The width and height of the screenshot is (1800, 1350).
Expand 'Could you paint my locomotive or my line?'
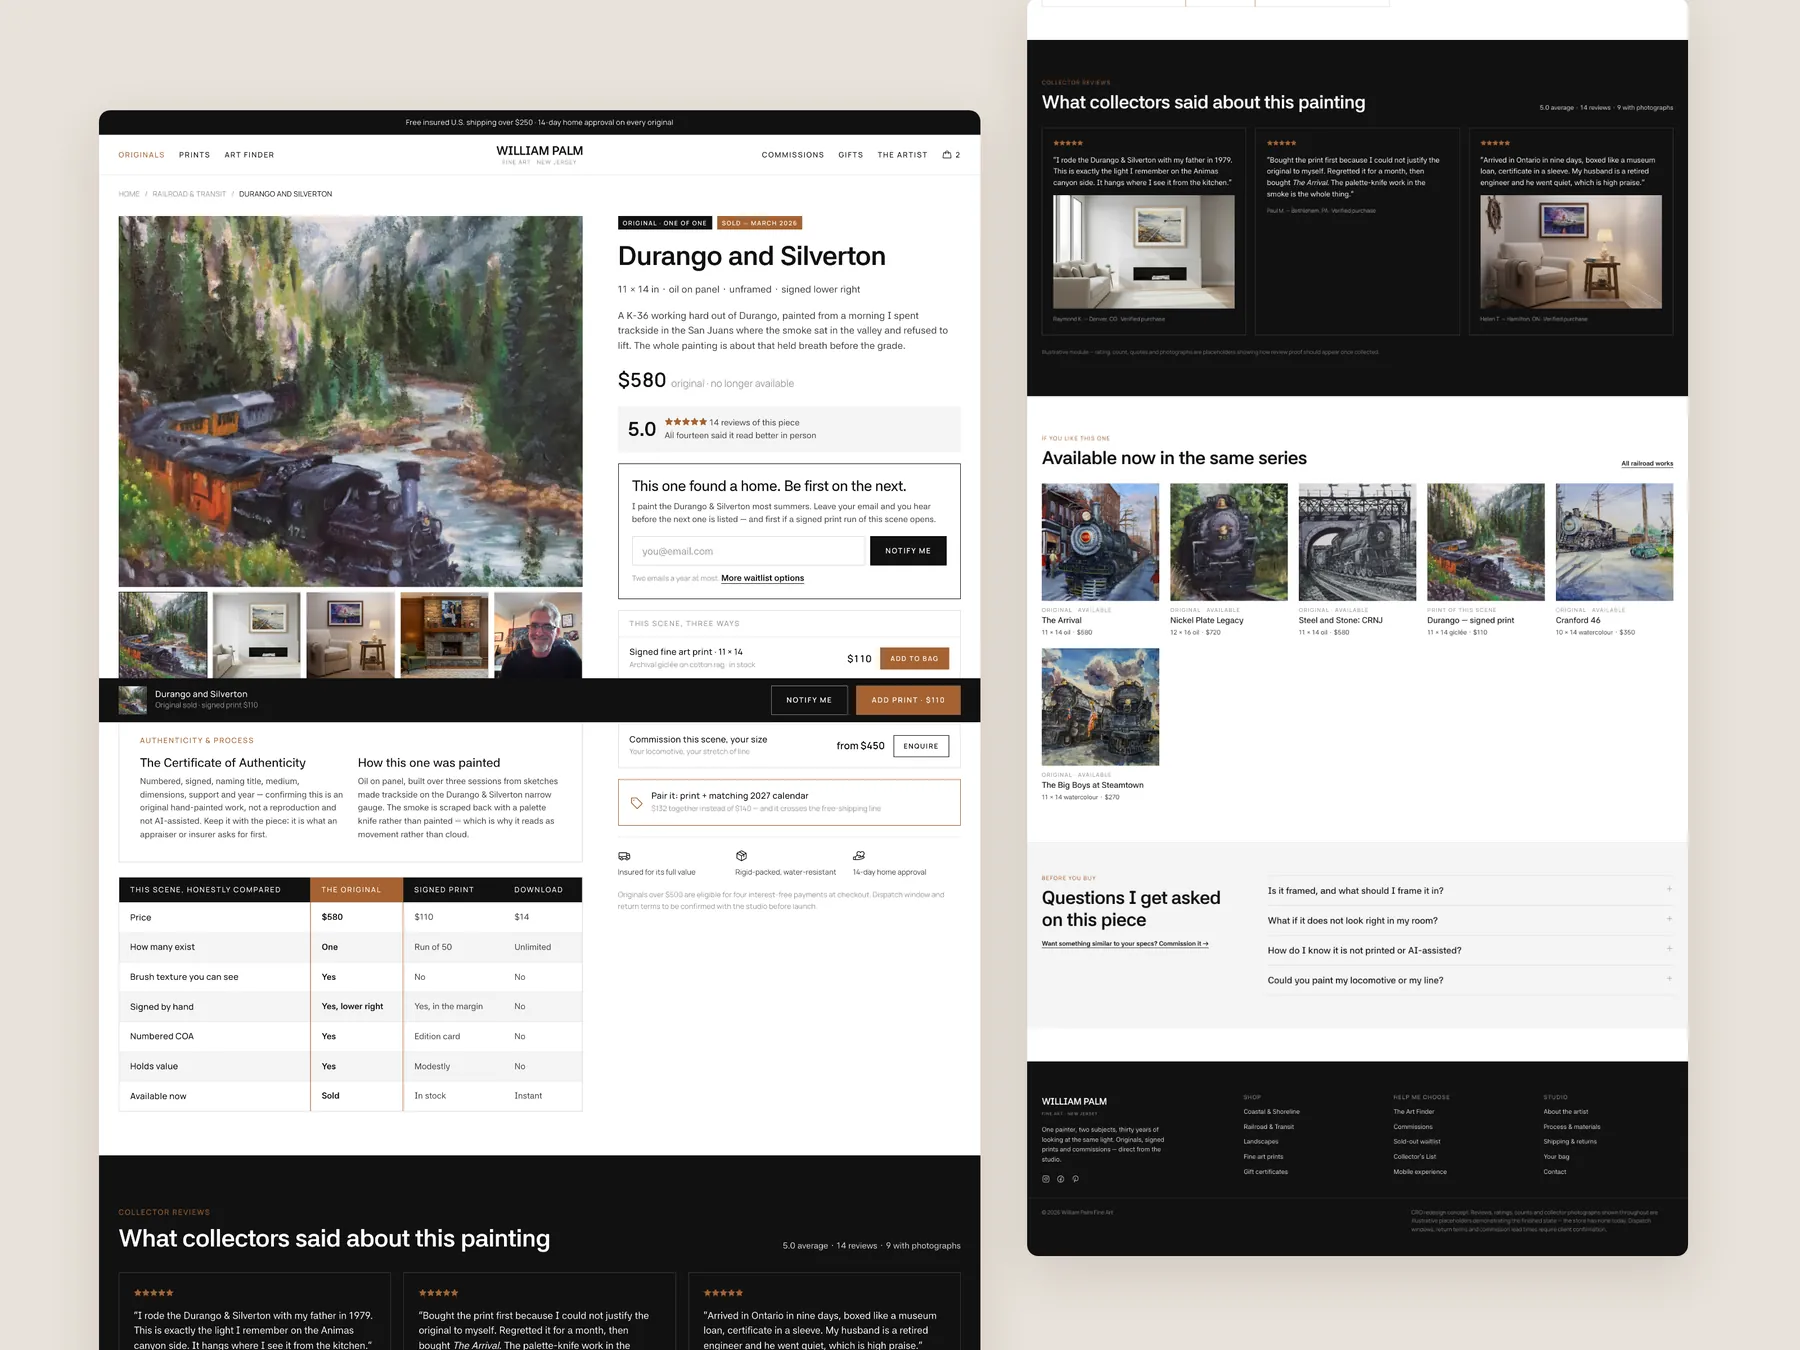[x=1470, y=980]
